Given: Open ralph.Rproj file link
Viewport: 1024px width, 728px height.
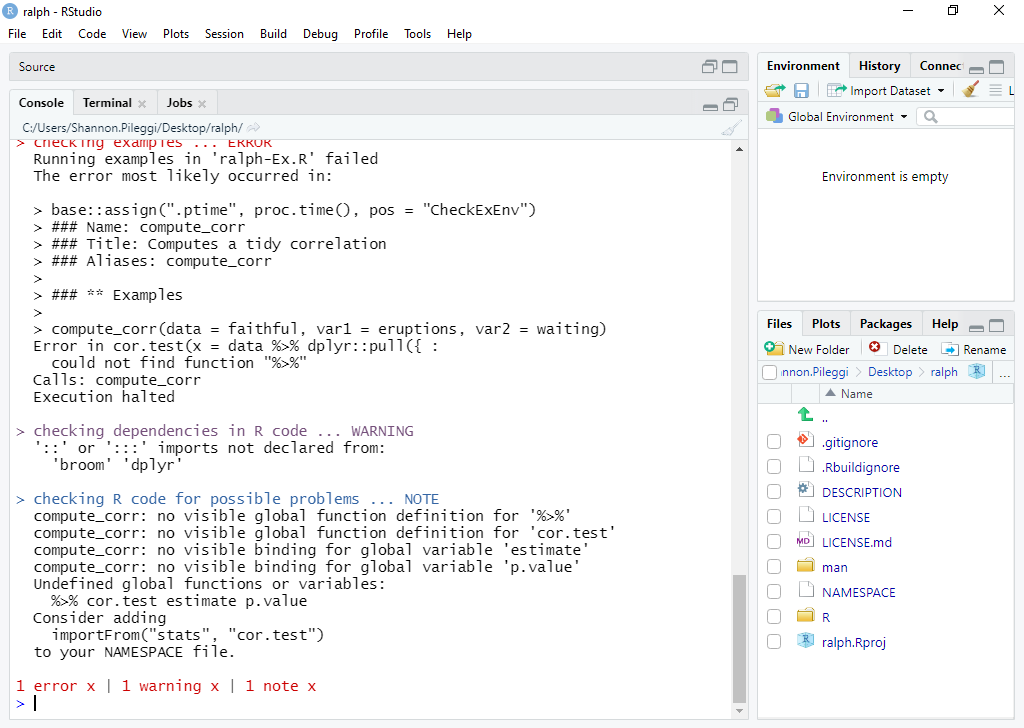Looking at the screenshot, I should coord(854,642).
